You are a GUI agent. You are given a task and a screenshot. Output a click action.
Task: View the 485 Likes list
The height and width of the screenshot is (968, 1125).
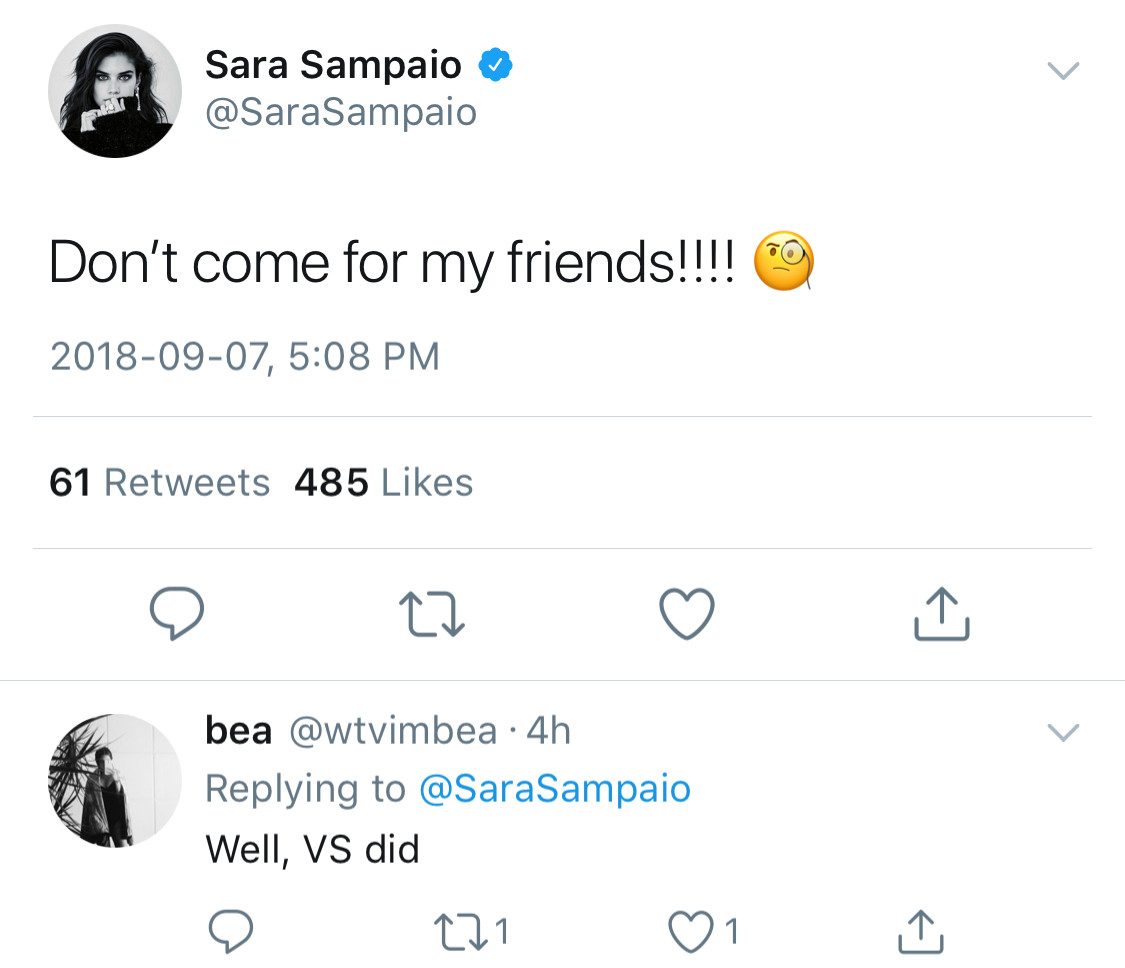pyautogui.click(x=383, y=483)
